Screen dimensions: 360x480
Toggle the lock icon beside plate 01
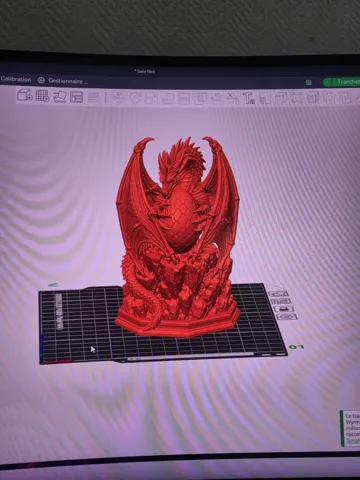click(x=284, y=309)
